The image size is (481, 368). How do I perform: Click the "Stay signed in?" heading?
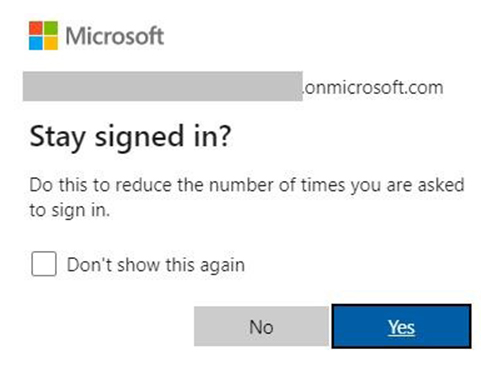pos(130,137)
